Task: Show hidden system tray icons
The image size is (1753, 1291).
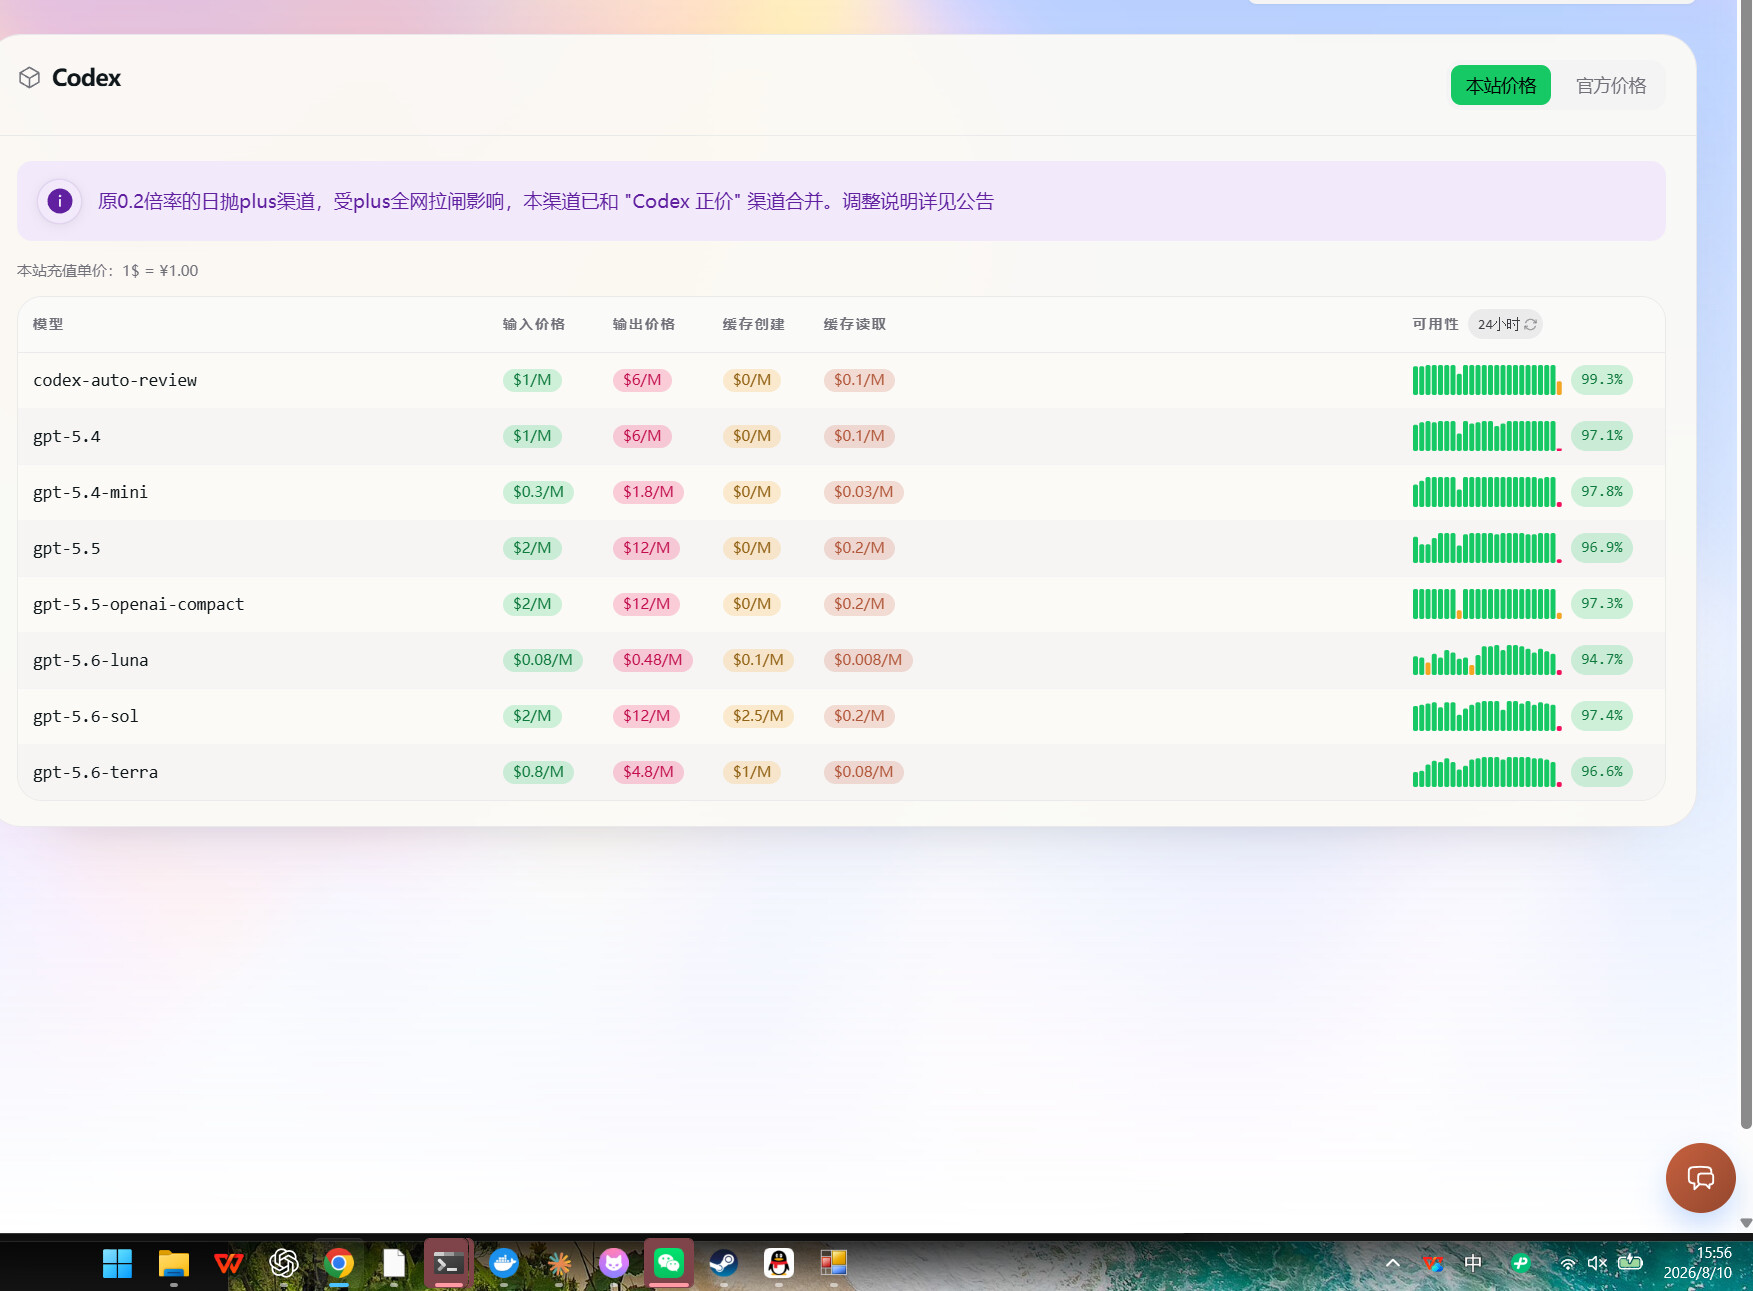Action: [x=1392, y=1263]
